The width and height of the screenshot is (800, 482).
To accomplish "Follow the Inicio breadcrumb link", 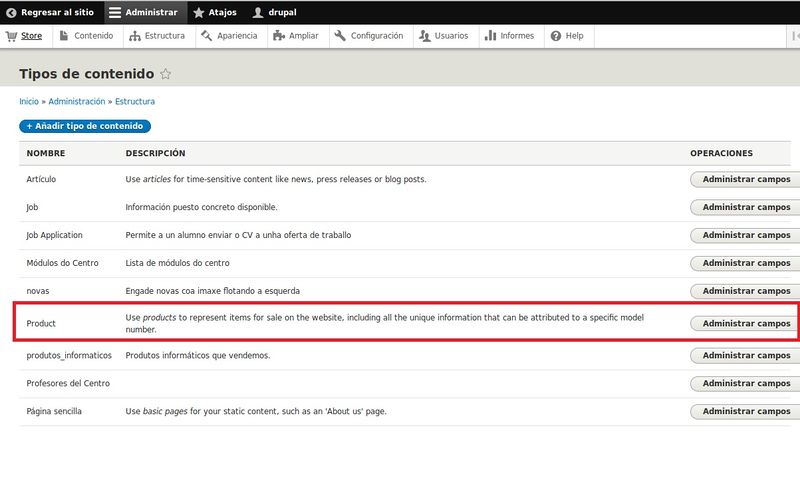I will 29,102.
